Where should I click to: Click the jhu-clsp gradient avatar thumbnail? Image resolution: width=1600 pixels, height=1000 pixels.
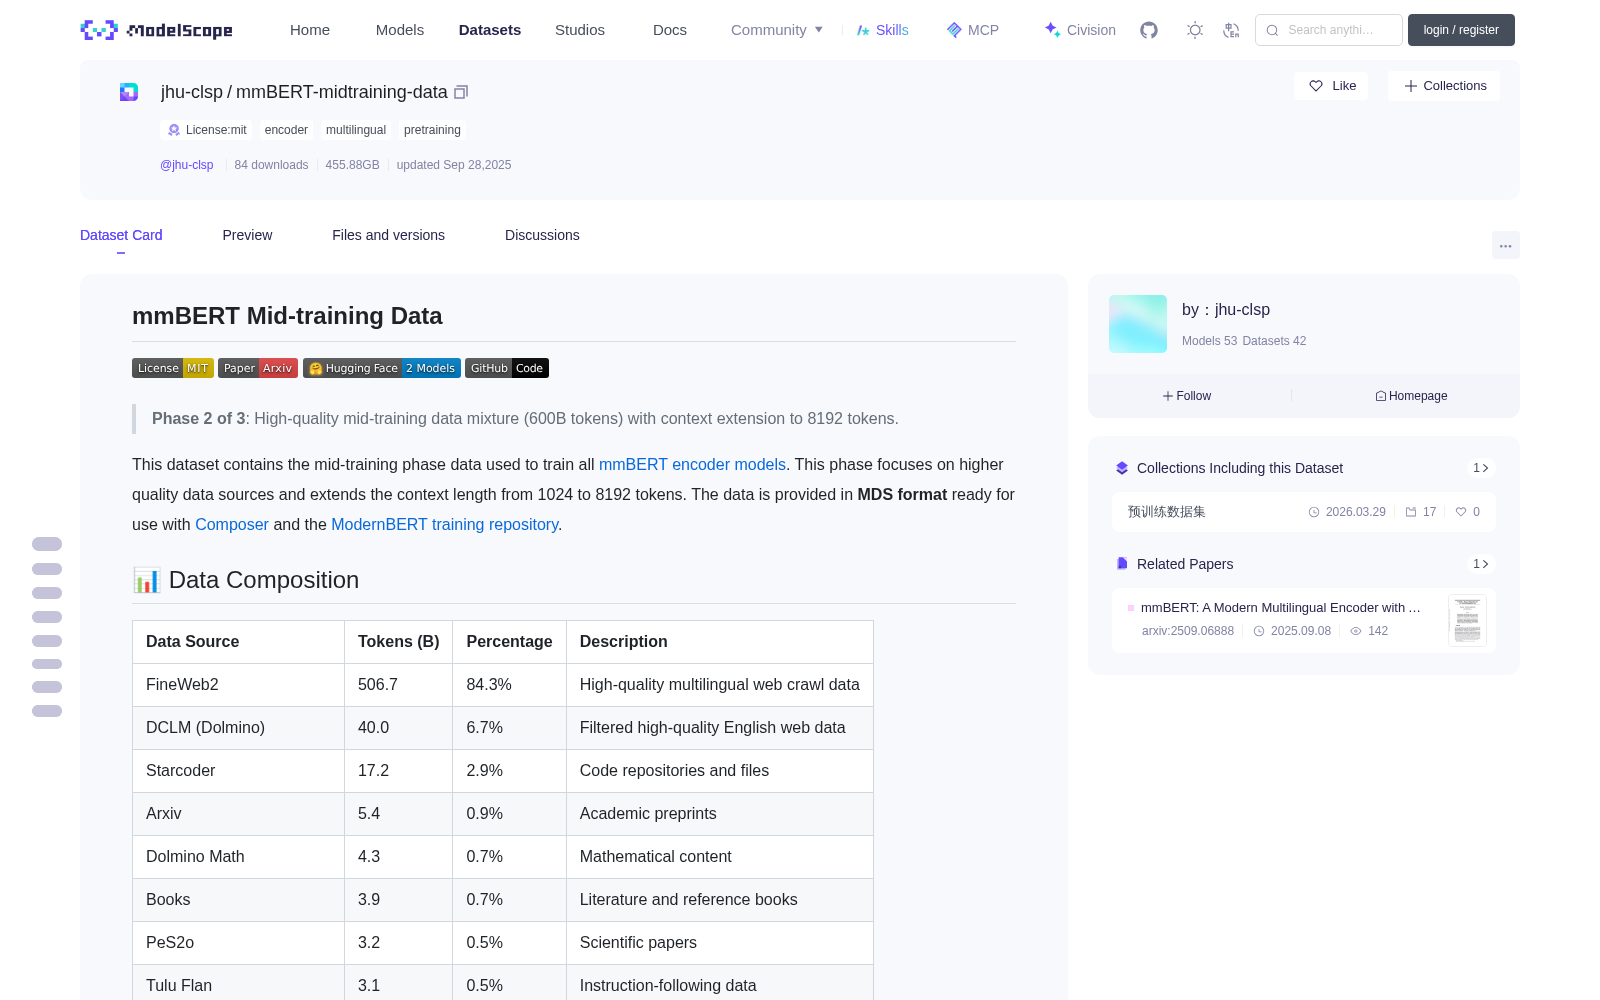coord(1138,324)
